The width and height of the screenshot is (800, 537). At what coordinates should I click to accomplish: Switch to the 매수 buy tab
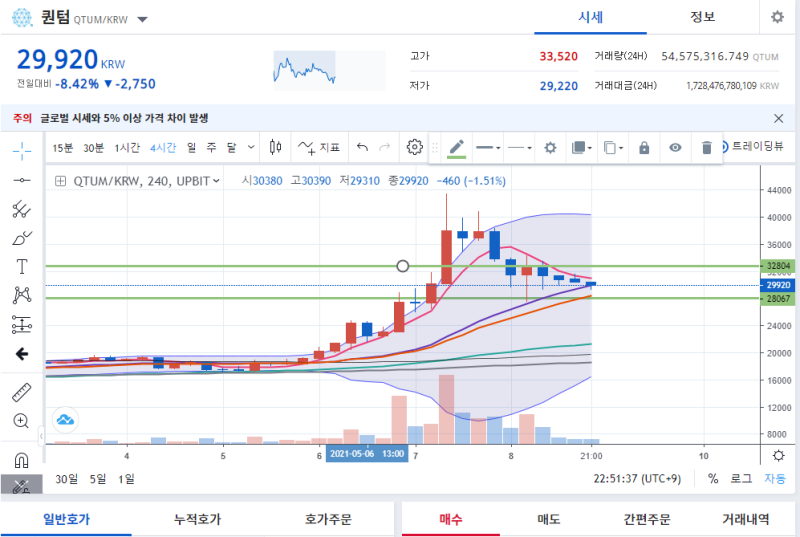point(451,519)
